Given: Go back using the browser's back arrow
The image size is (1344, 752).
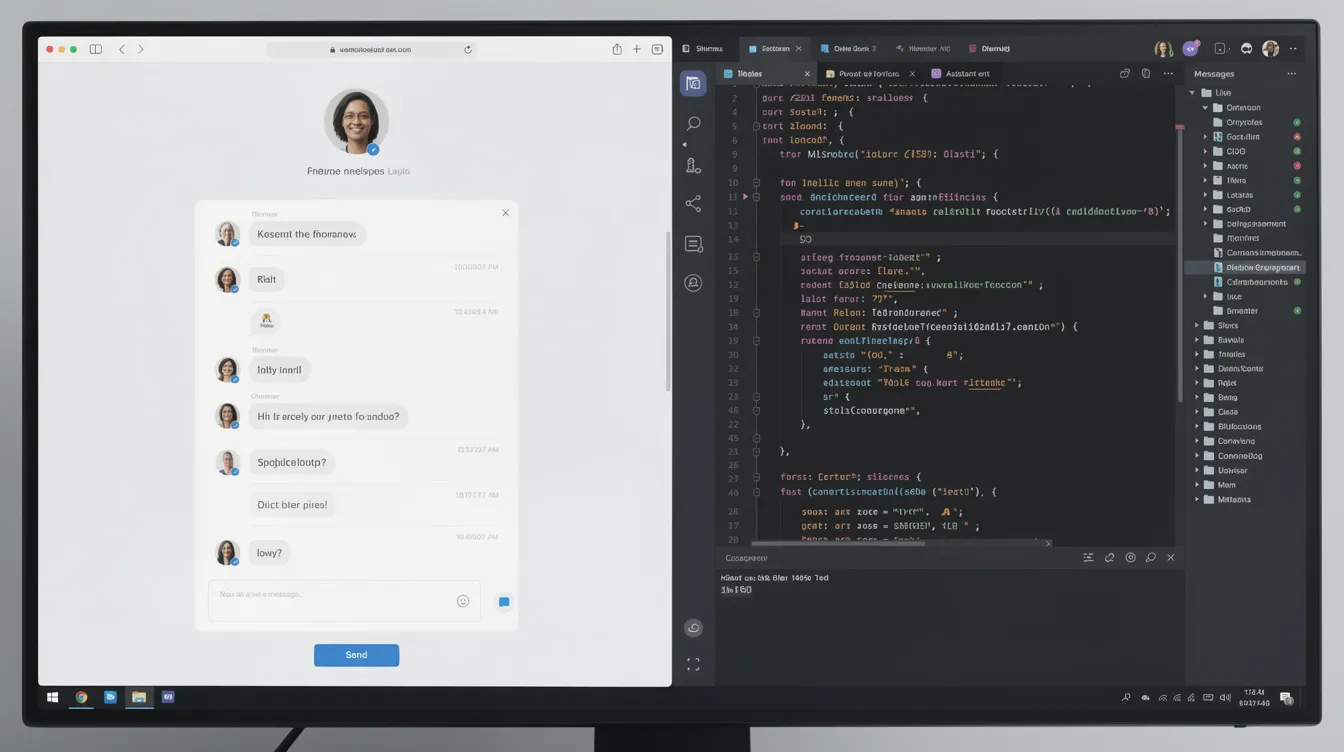Looking at the screenshot, I should [122, 49].
